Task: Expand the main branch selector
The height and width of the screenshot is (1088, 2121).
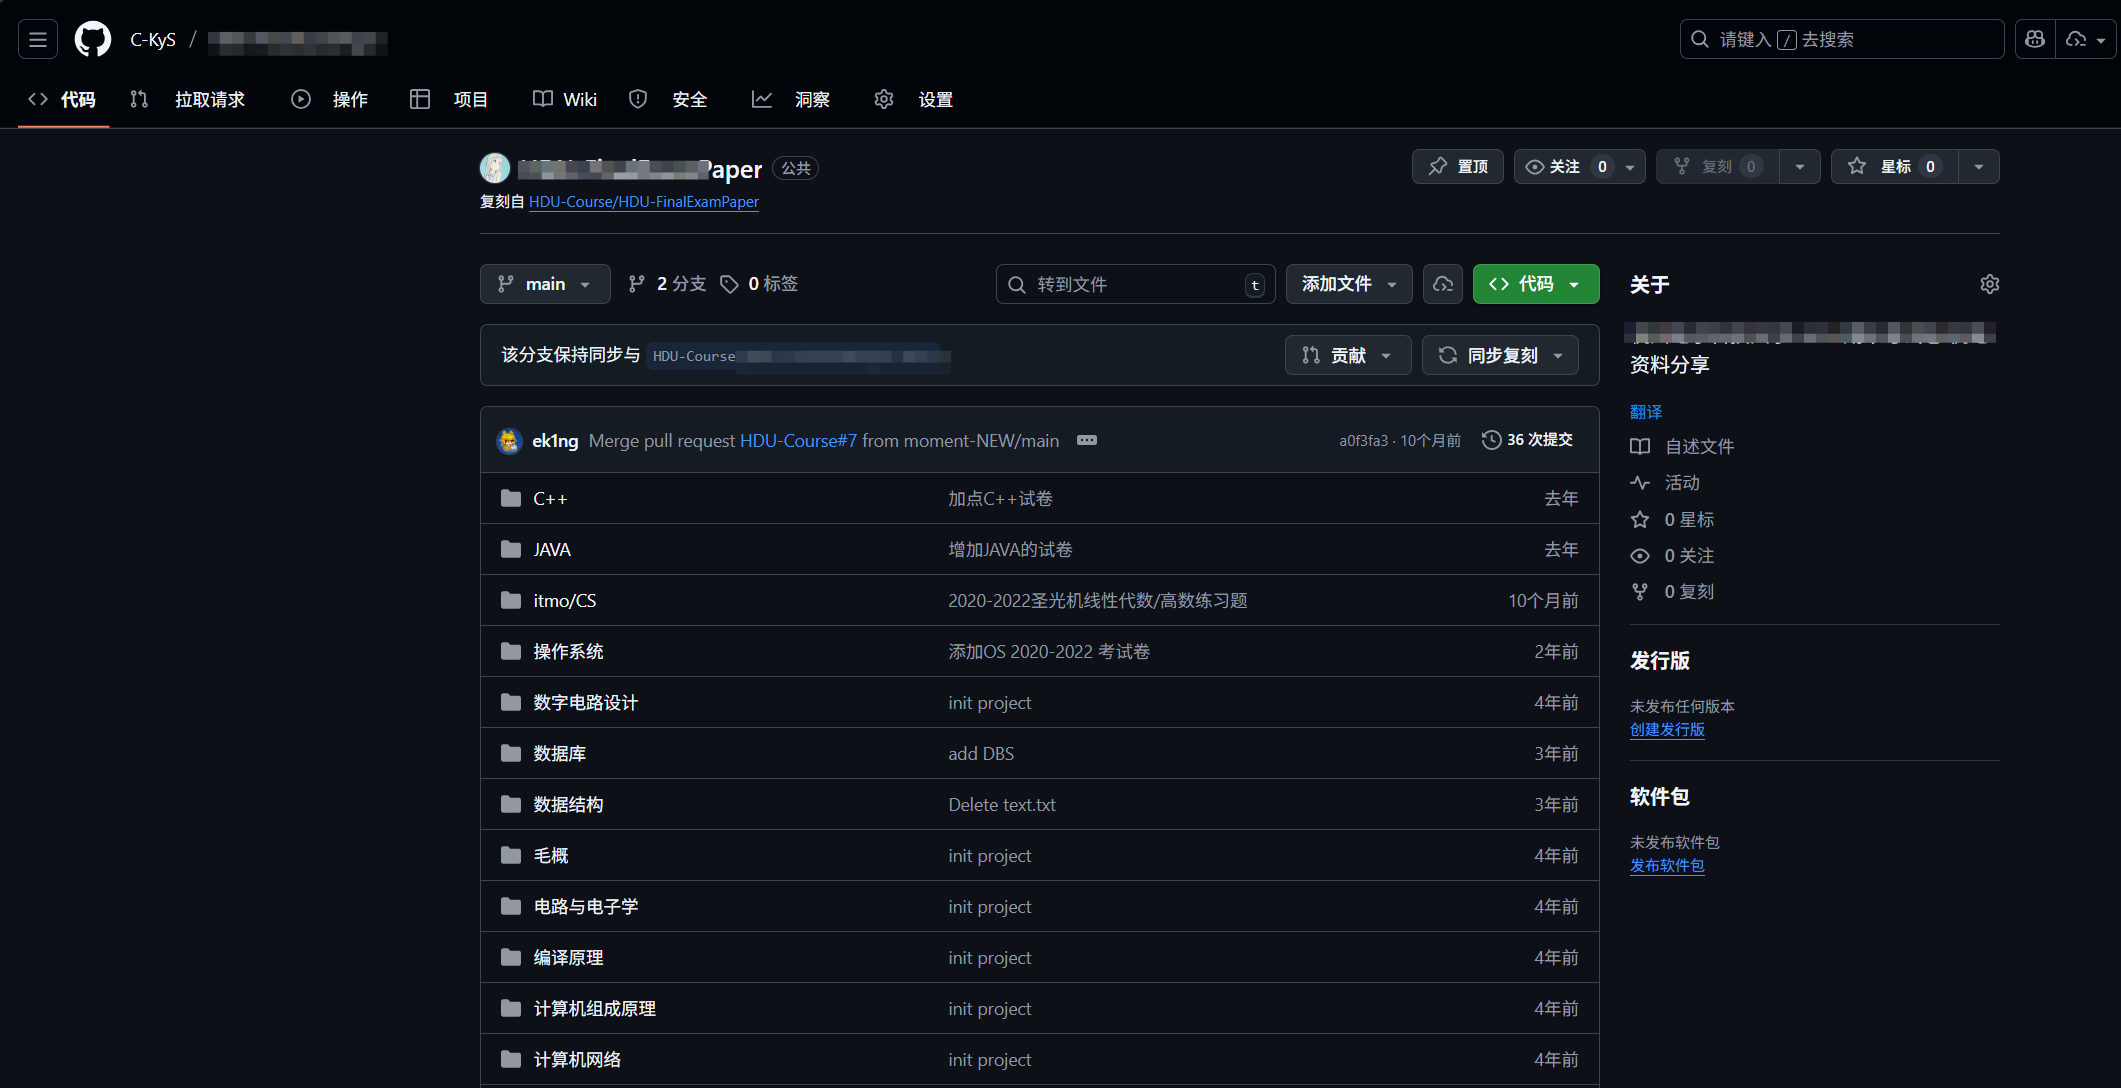Action: 545,284
